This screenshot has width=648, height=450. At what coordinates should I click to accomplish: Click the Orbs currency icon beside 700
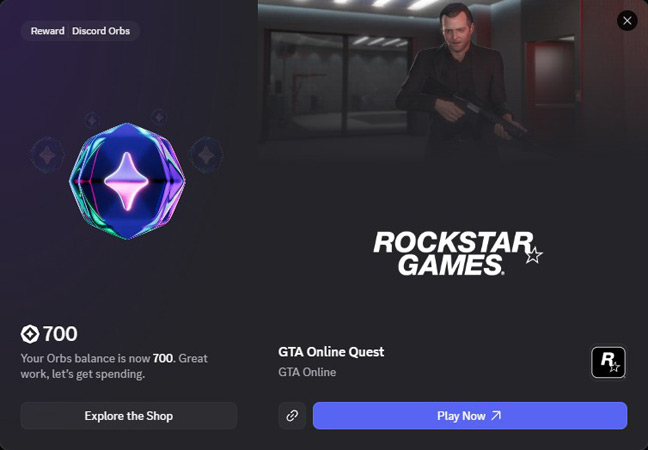[30, 334]
